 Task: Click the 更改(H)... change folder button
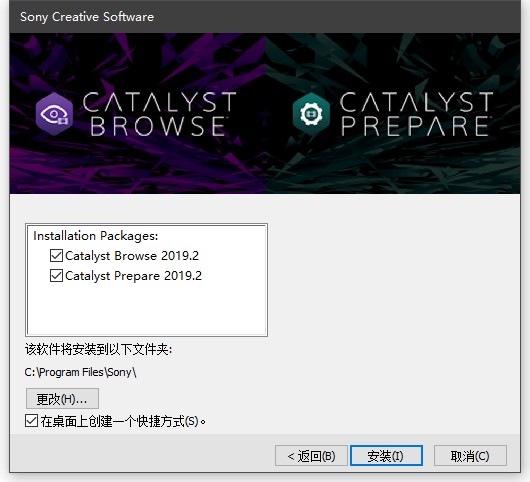62,399
